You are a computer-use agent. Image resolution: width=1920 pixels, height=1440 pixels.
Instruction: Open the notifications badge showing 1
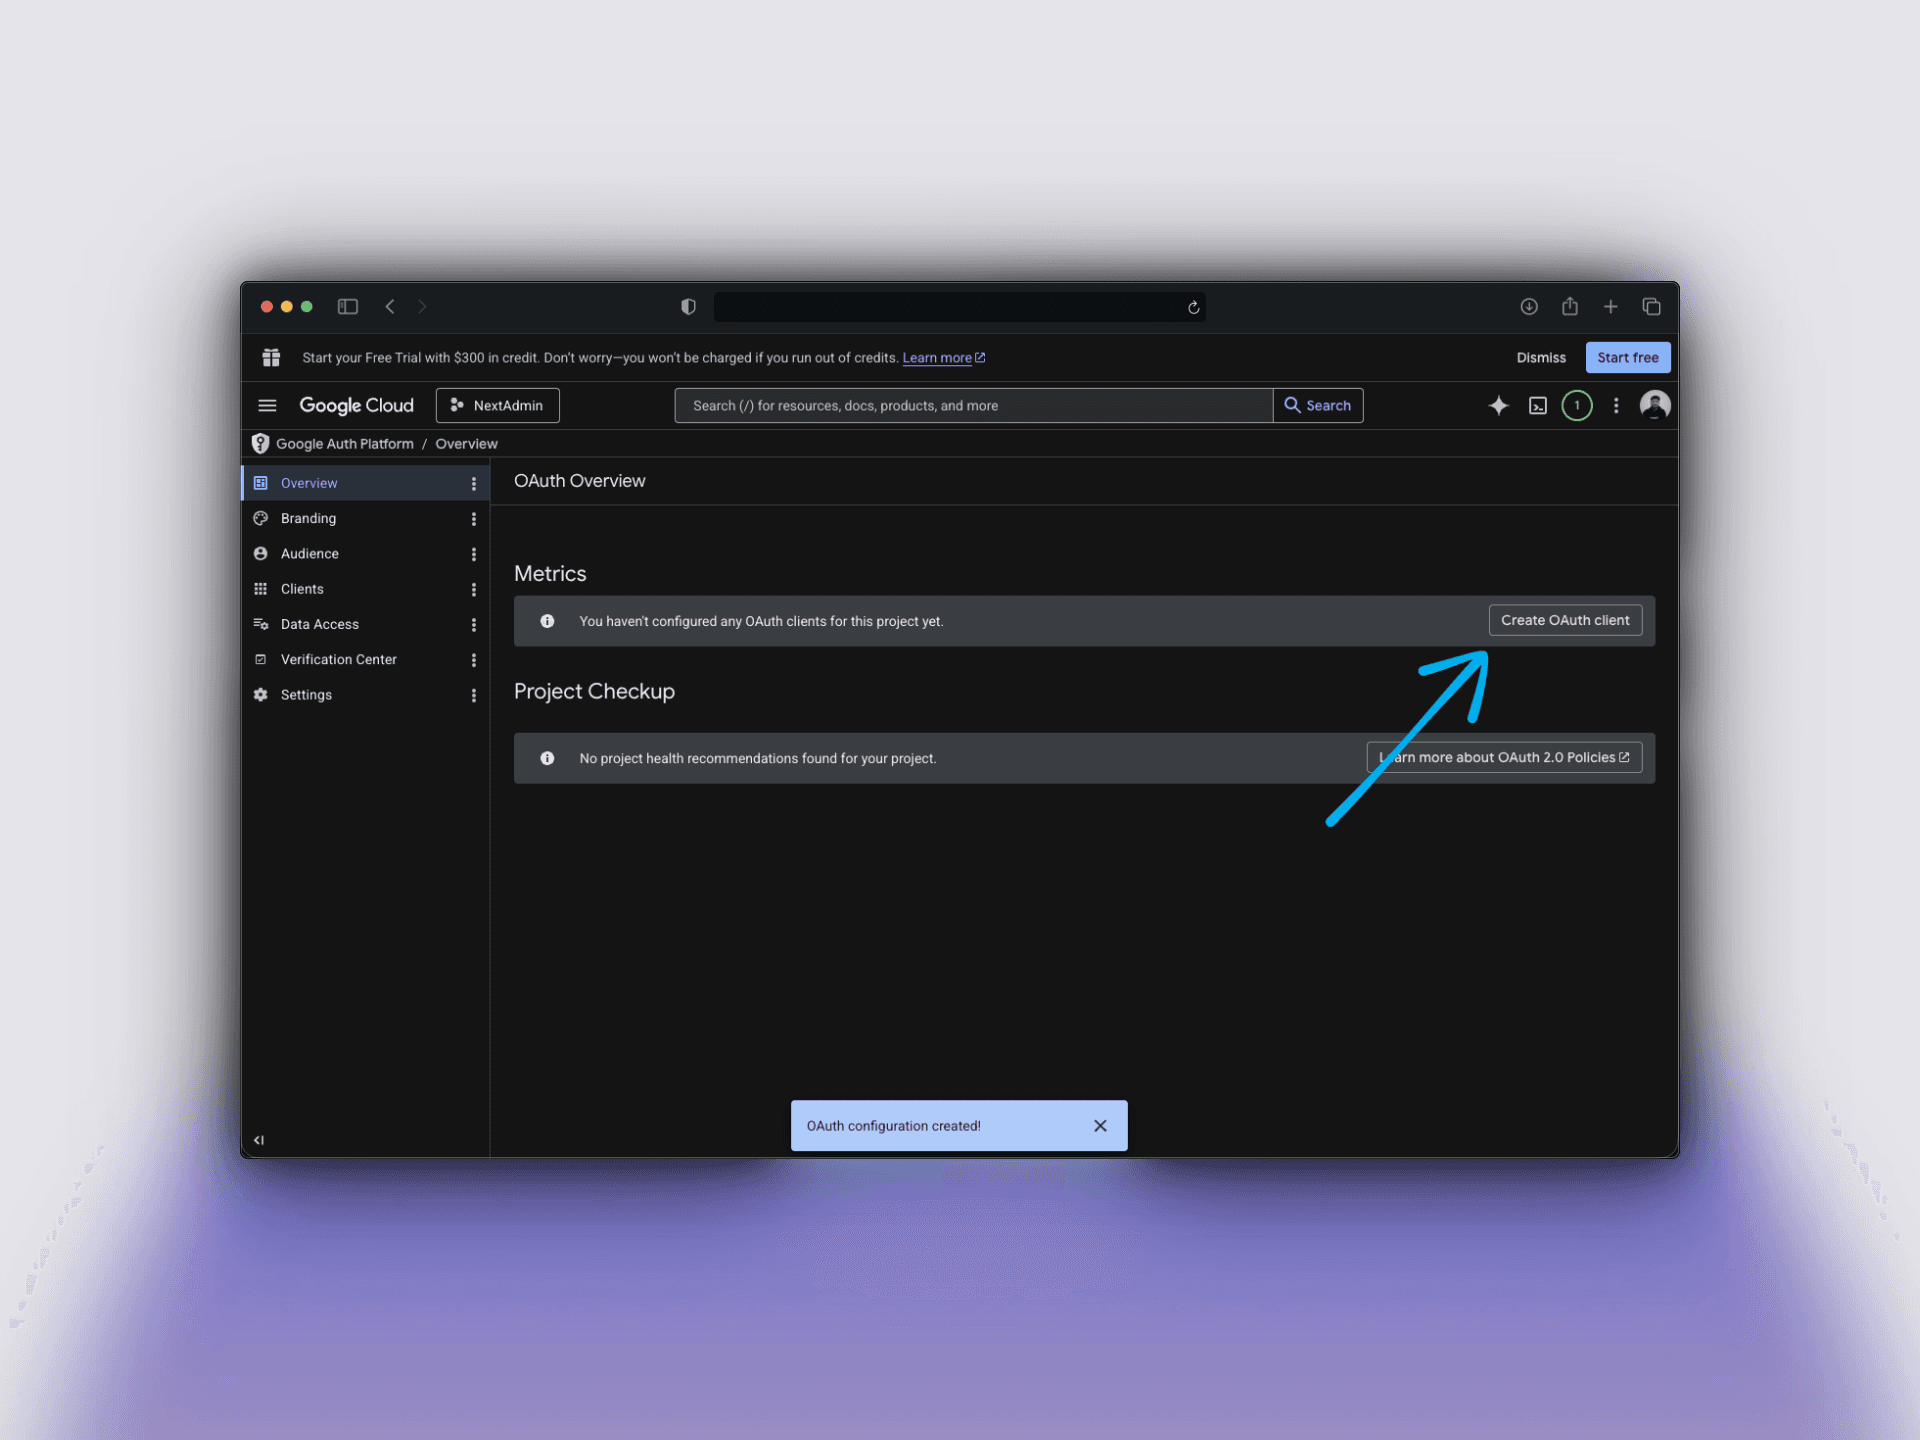[1577, 405]
